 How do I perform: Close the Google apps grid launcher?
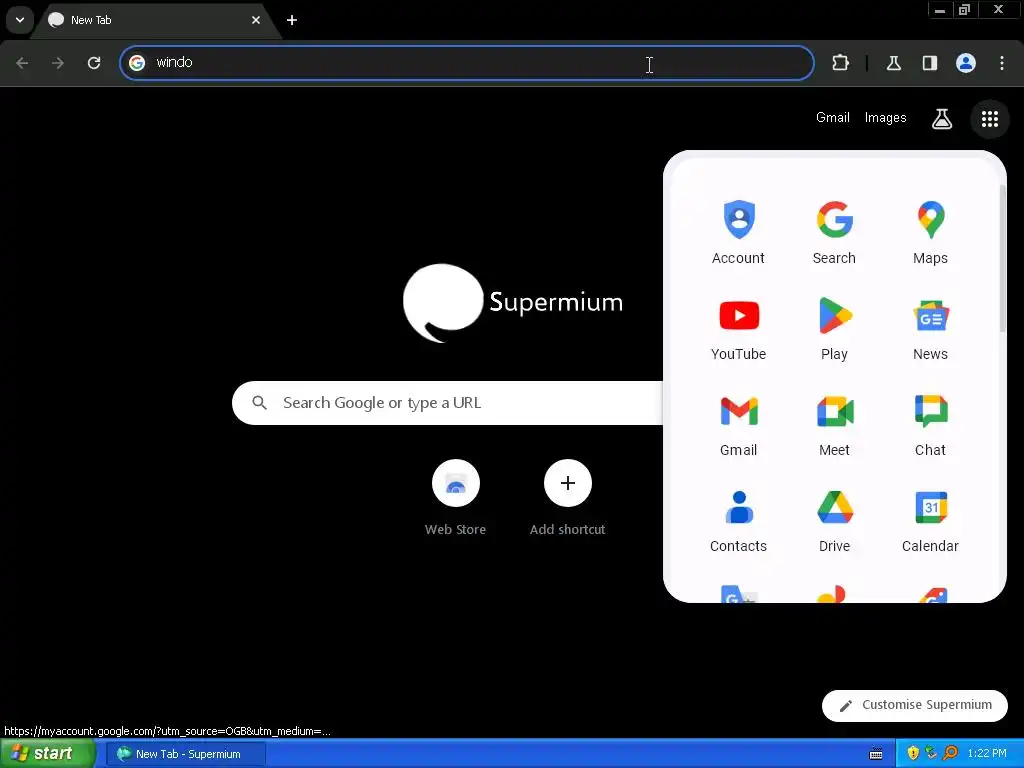coord(990,119)
